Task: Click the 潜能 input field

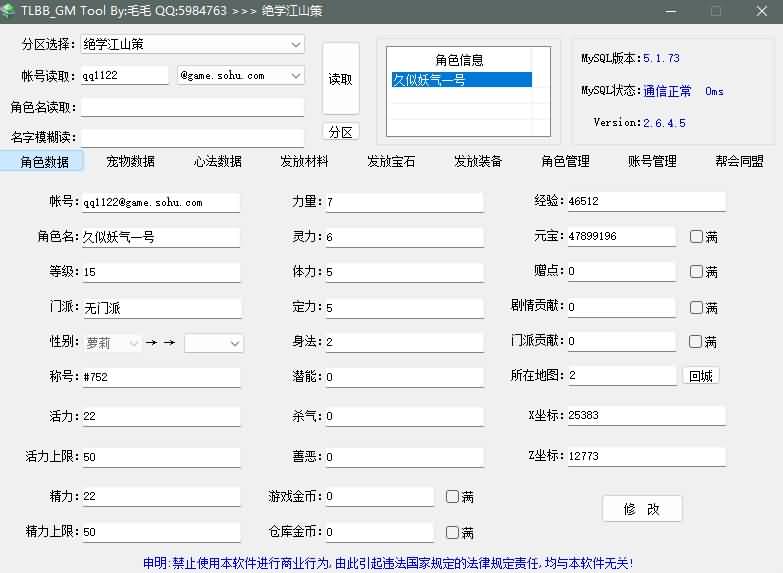Action: 404,377
